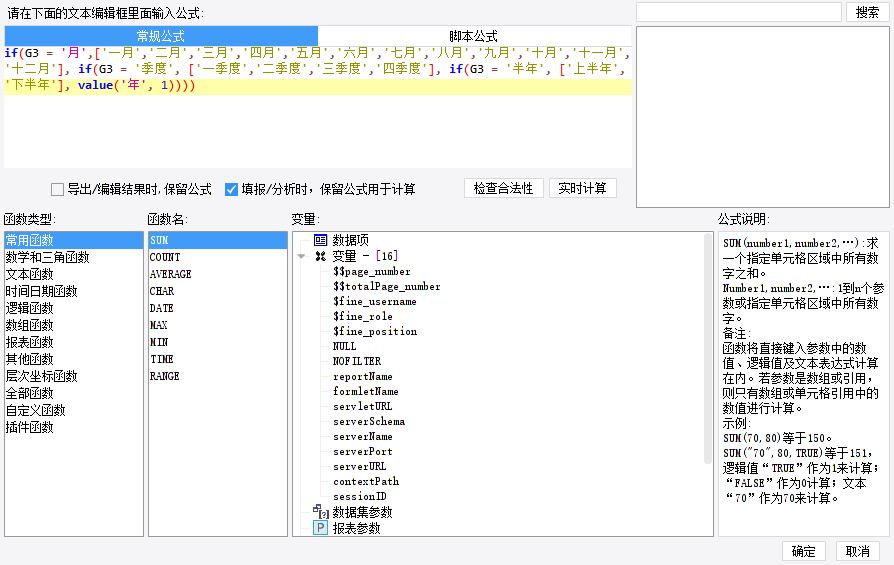This screenshot has width=894, height=565.
Task: Select the reportName variable
Action: click(363, 376)
